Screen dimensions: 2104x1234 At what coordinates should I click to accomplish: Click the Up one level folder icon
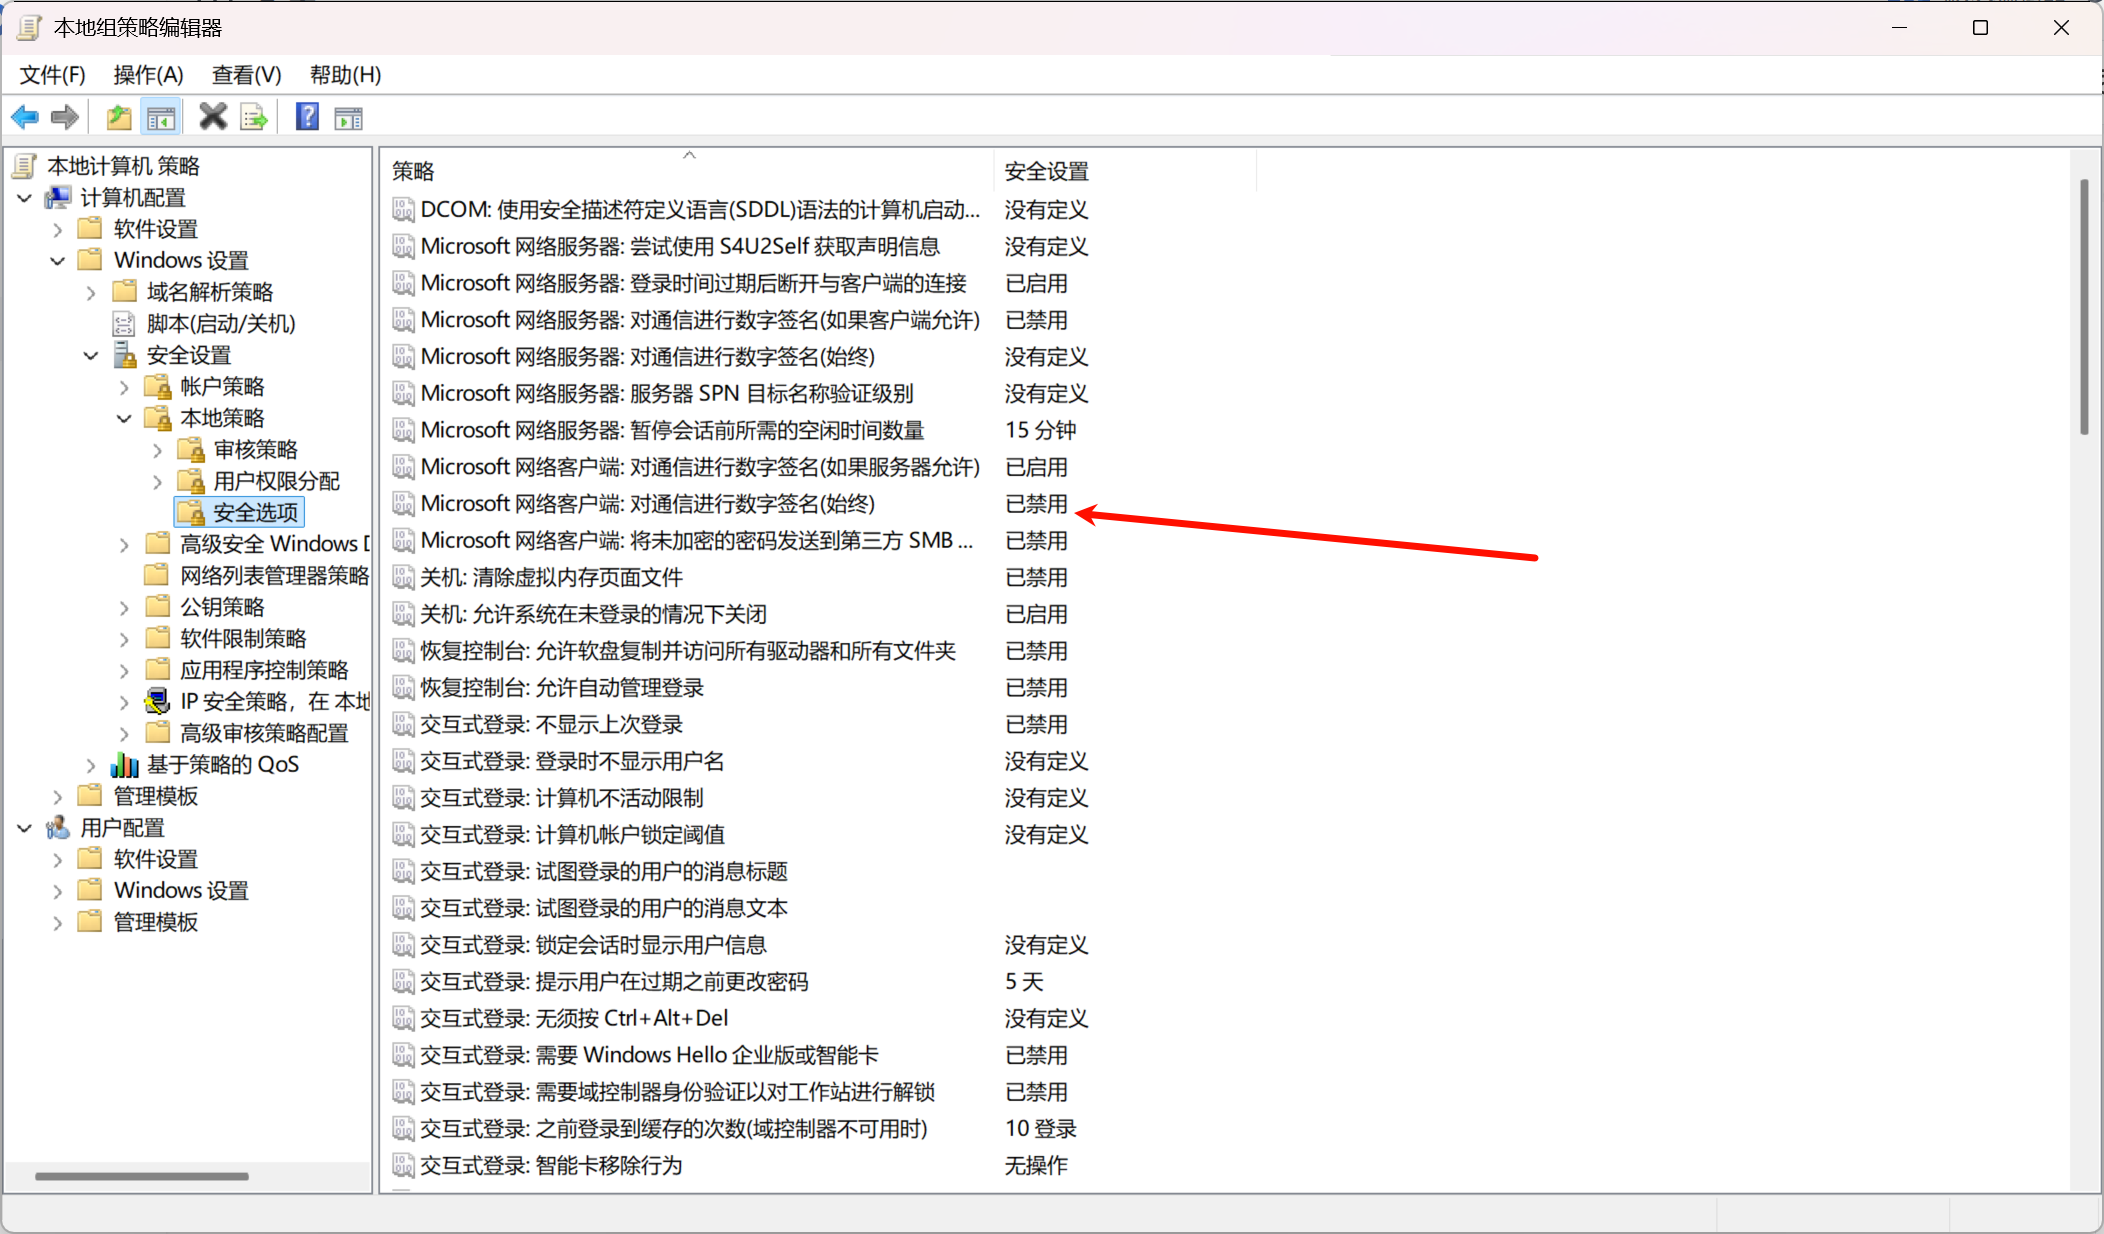(119, 118)
